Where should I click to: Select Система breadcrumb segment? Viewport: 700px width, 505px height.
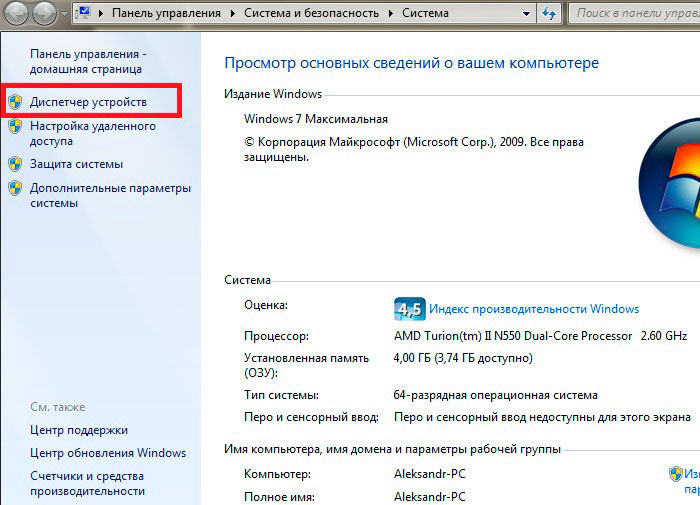pyautogui.click(x=425, y=13)
